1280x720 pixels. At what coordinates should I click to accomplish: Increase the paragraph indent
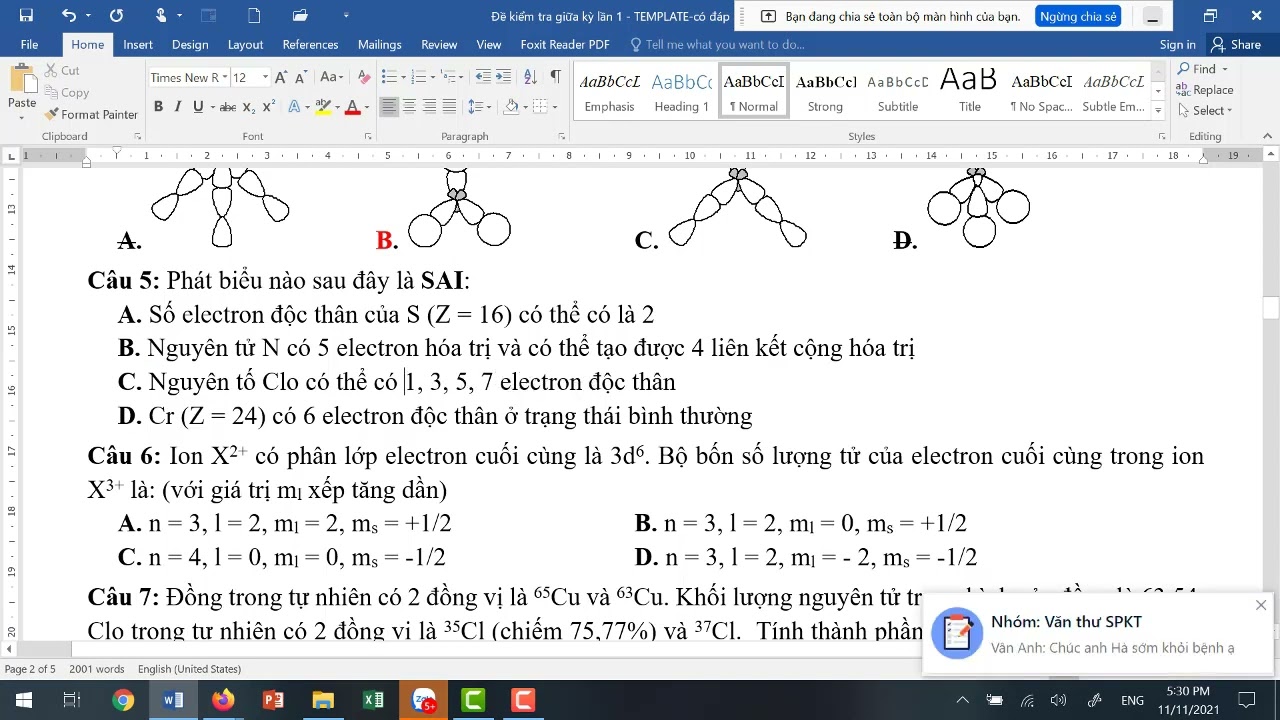[x=503, y=77]
